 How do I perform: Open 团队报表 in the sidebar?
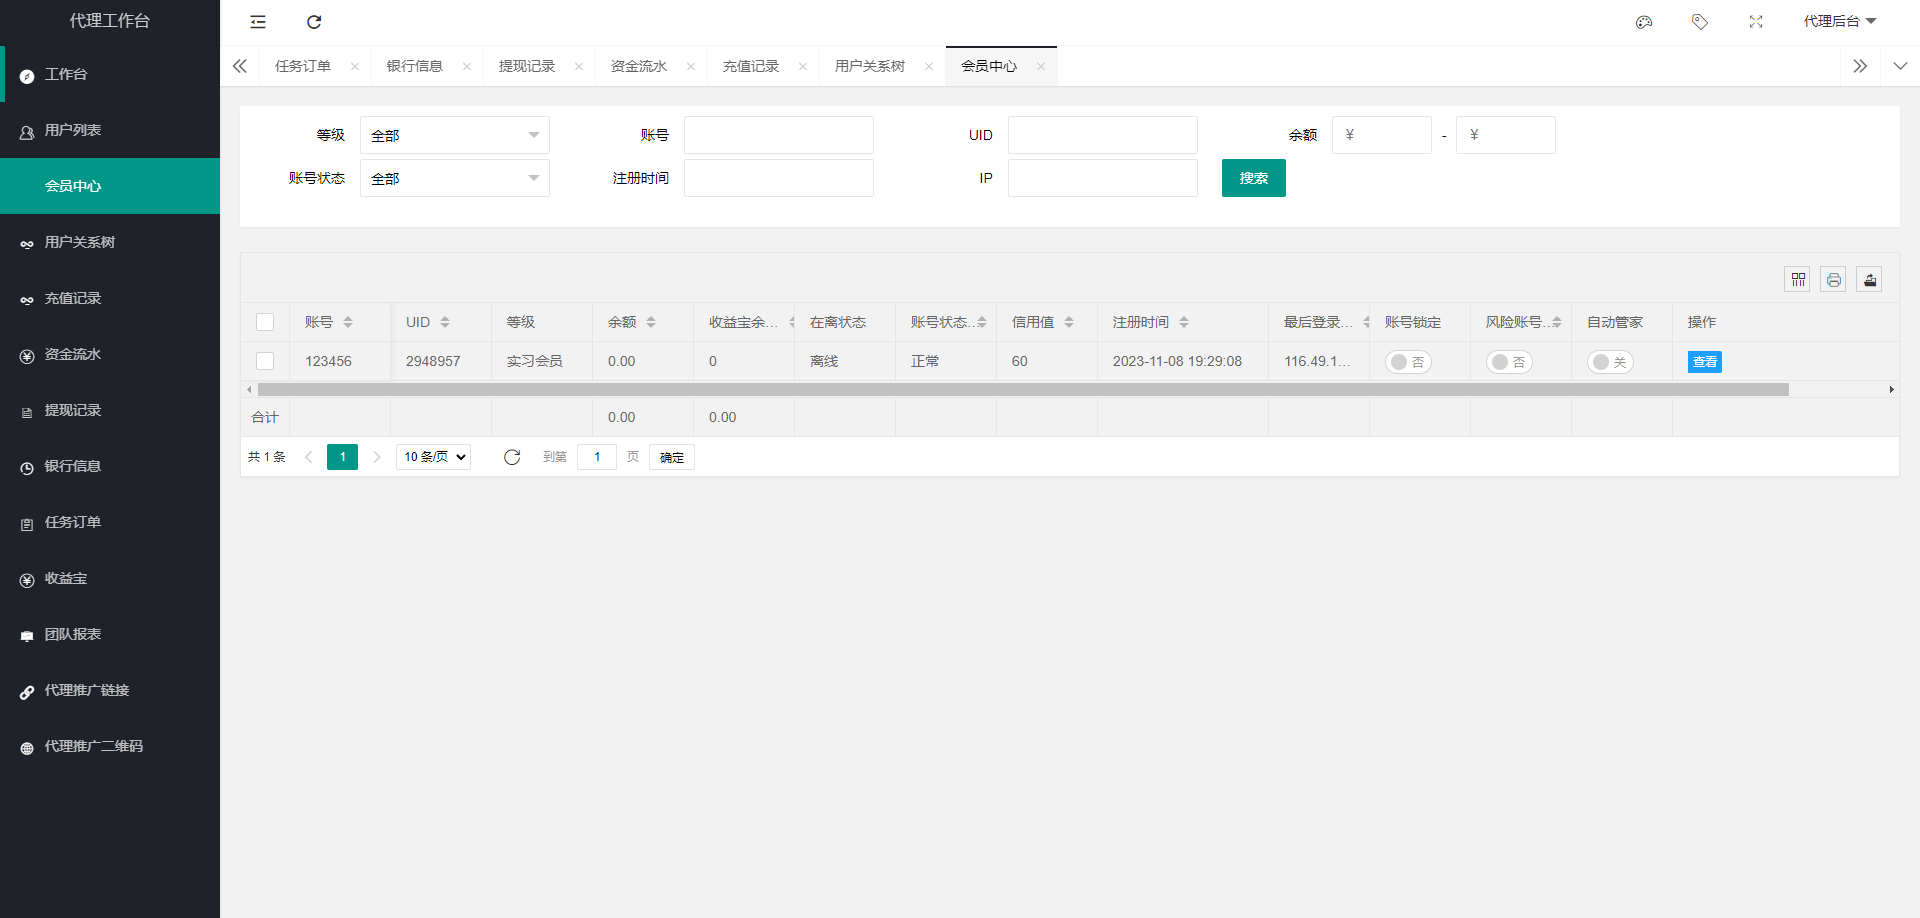[x=73, y=634]
